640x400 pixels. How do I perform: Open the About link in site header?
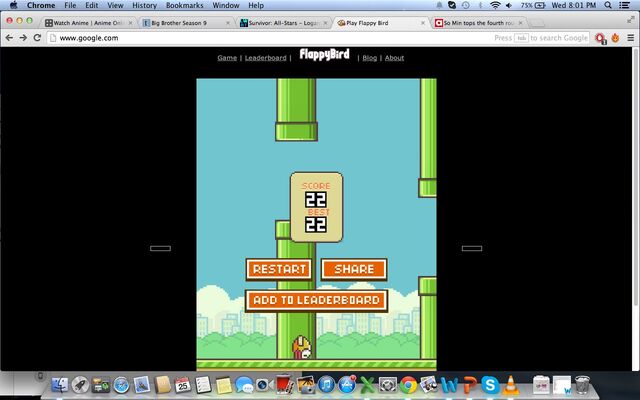pos(394,58)
